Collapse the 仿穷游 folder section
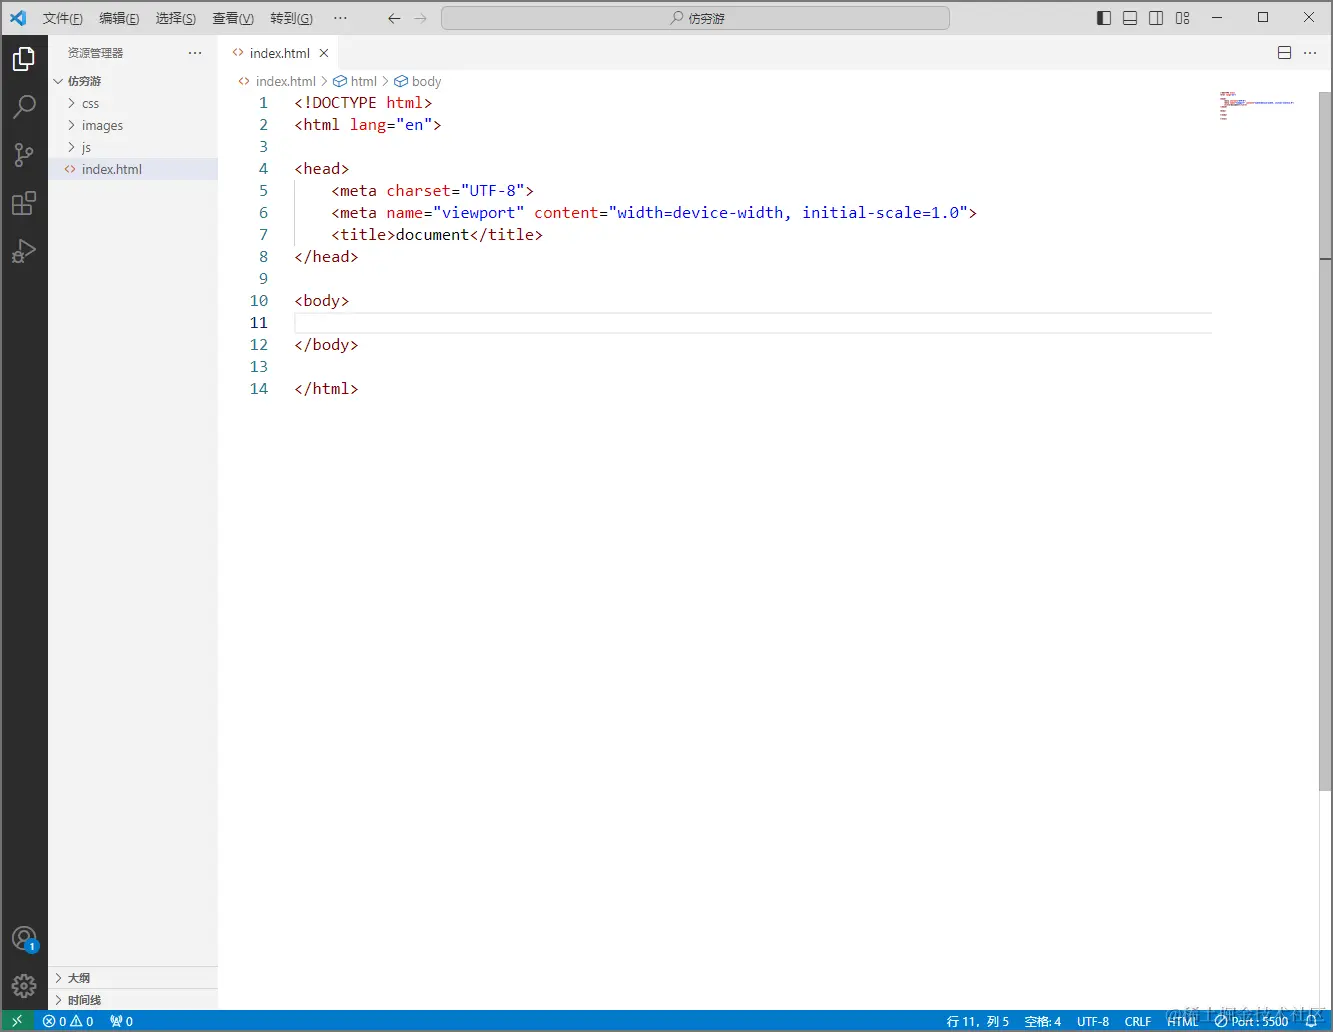This screenshot has height=1032, width=1333. pos(133,81)
